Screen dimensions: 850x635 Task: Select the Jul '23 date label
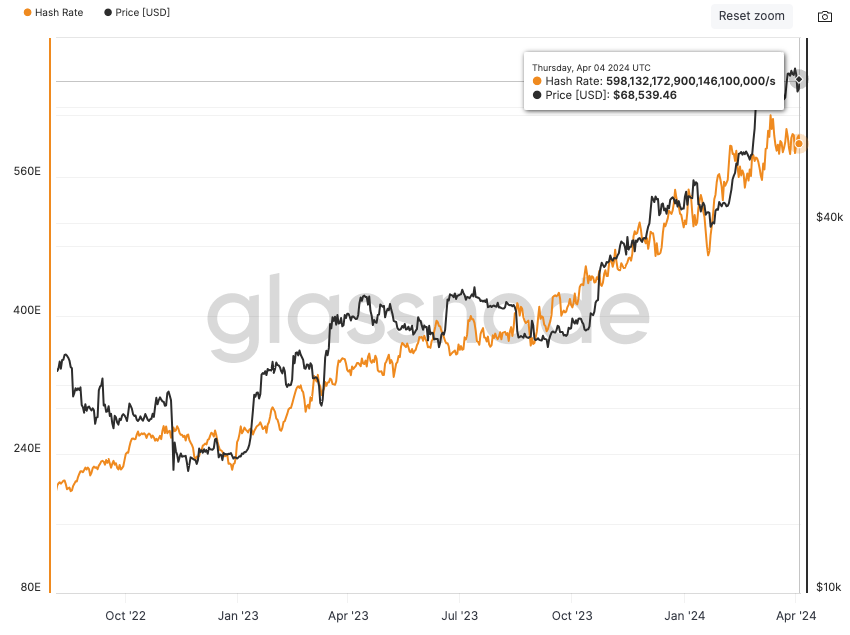[458, 616]
